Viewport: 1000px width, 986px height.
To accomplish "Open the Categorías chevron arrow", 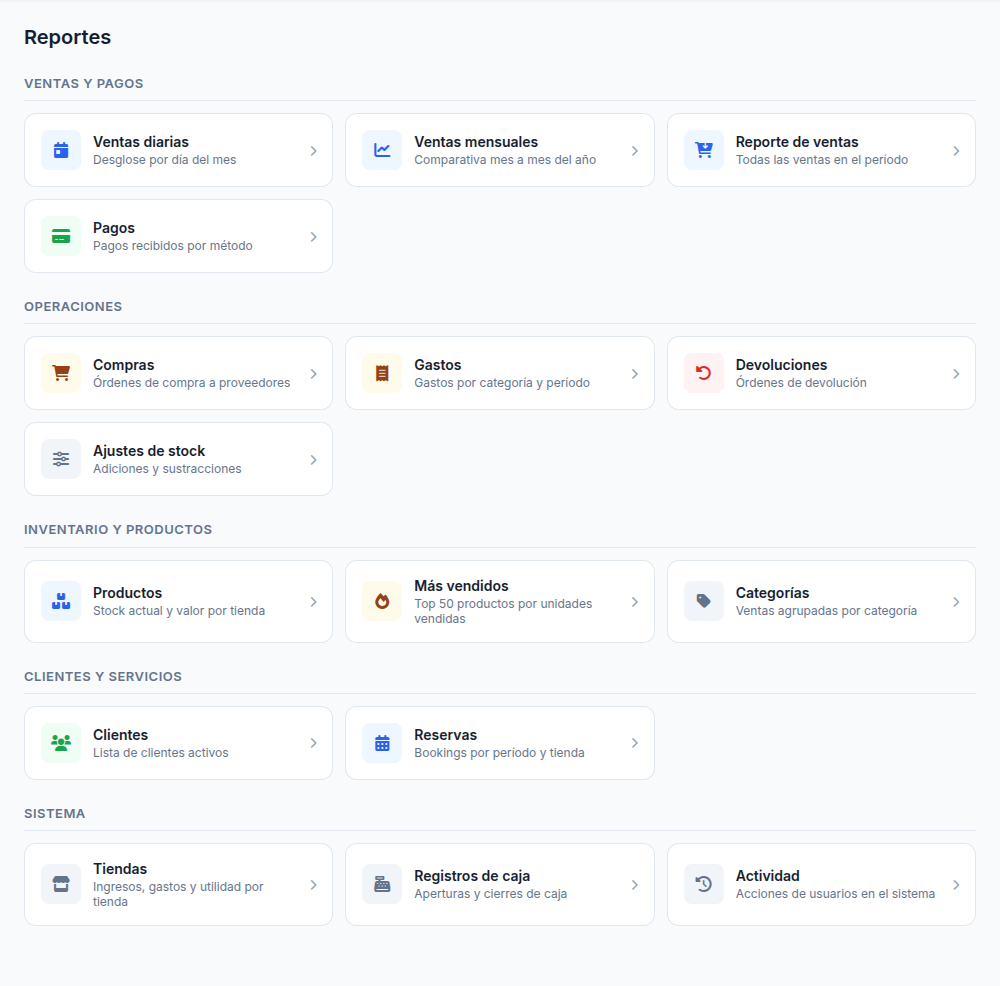I will [956, 602].
